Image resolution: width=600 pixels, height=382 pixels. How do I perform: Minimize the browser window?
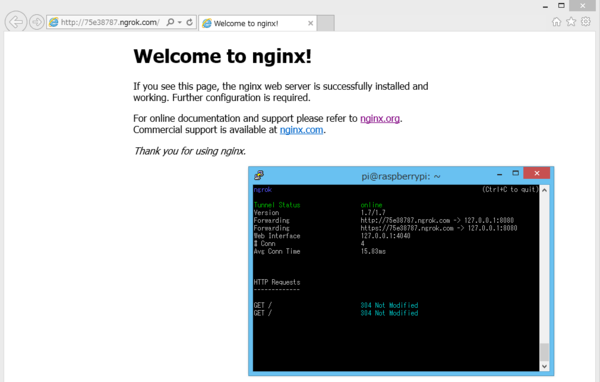point(545,6)
